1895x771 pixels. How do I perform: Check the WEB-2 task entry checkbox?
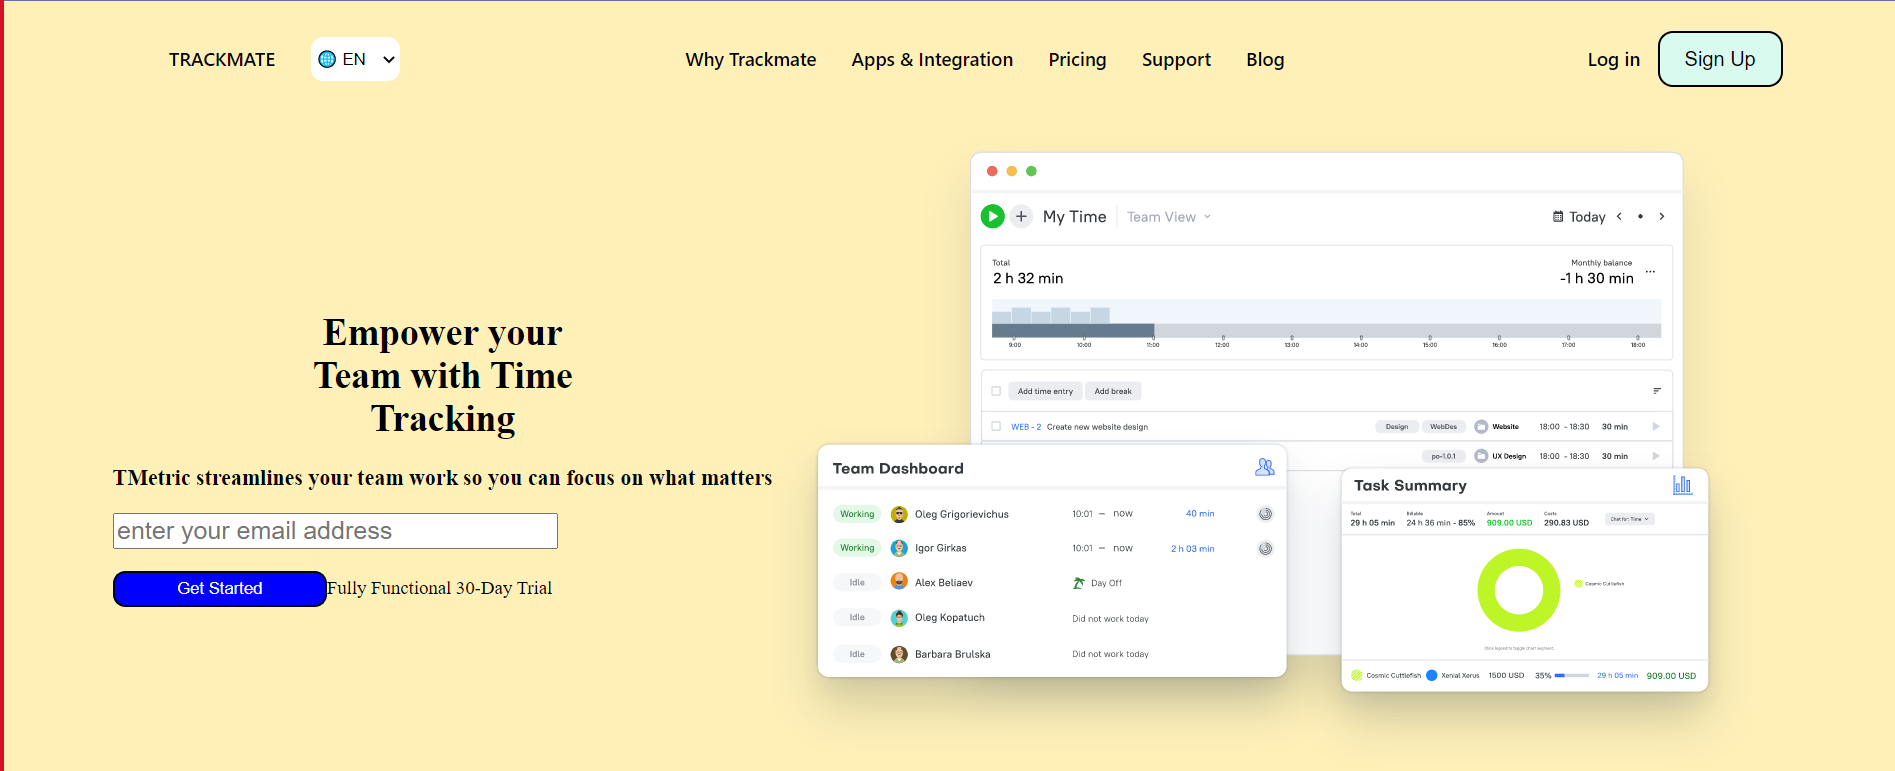(x=996, y=426)
